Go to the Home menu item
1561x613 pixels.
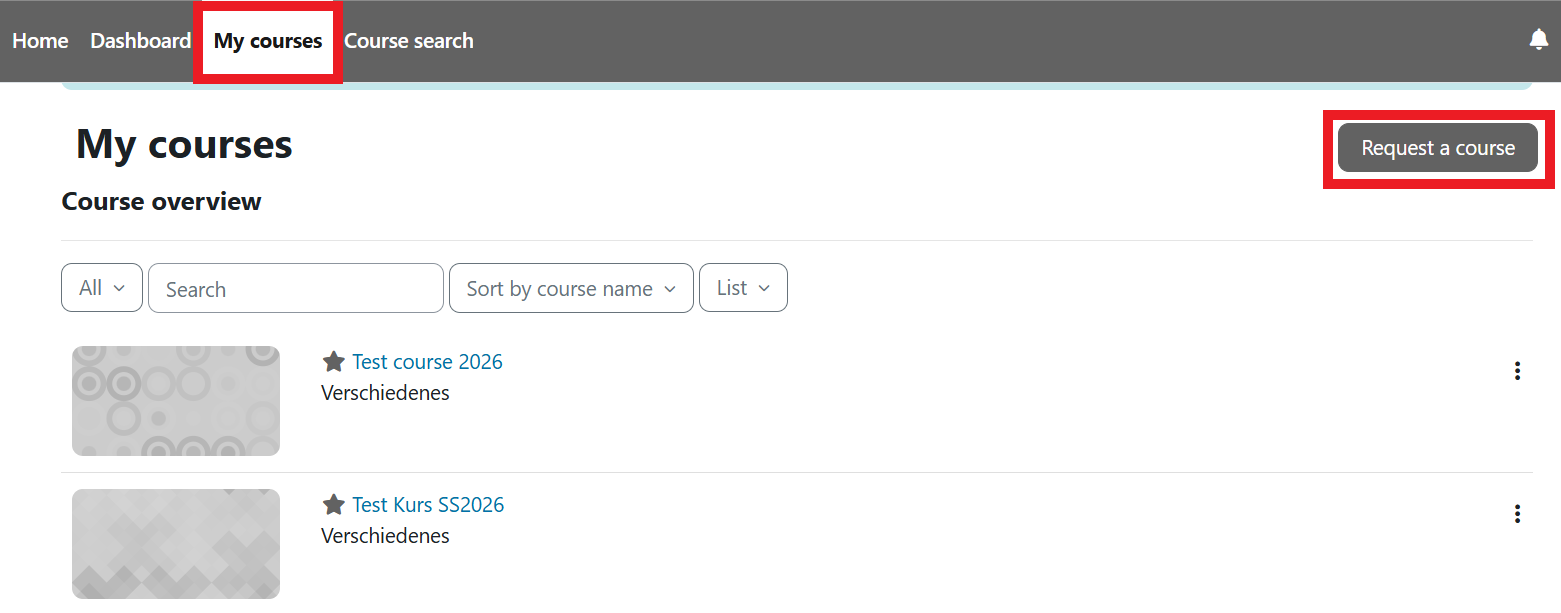tap(40, 41)
